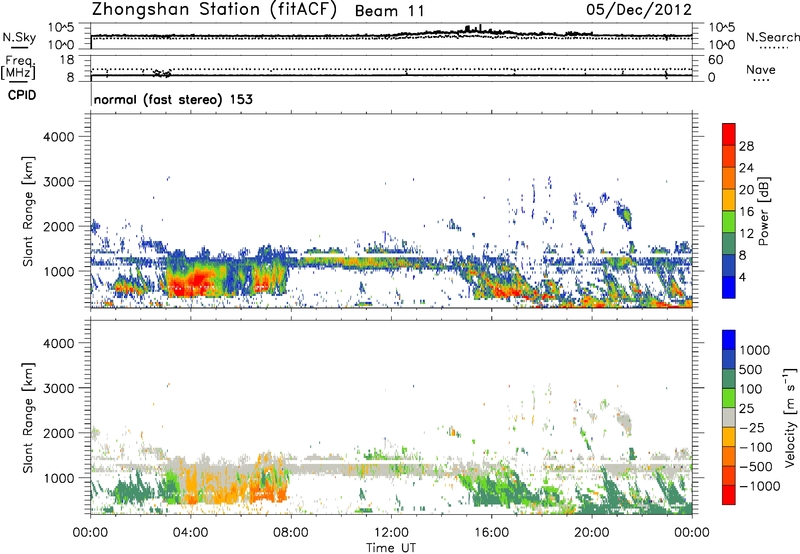Screen dimensions: 800x554
Task: Click the 12 label on Power colorbar
Action: click(x=746, y=233)
